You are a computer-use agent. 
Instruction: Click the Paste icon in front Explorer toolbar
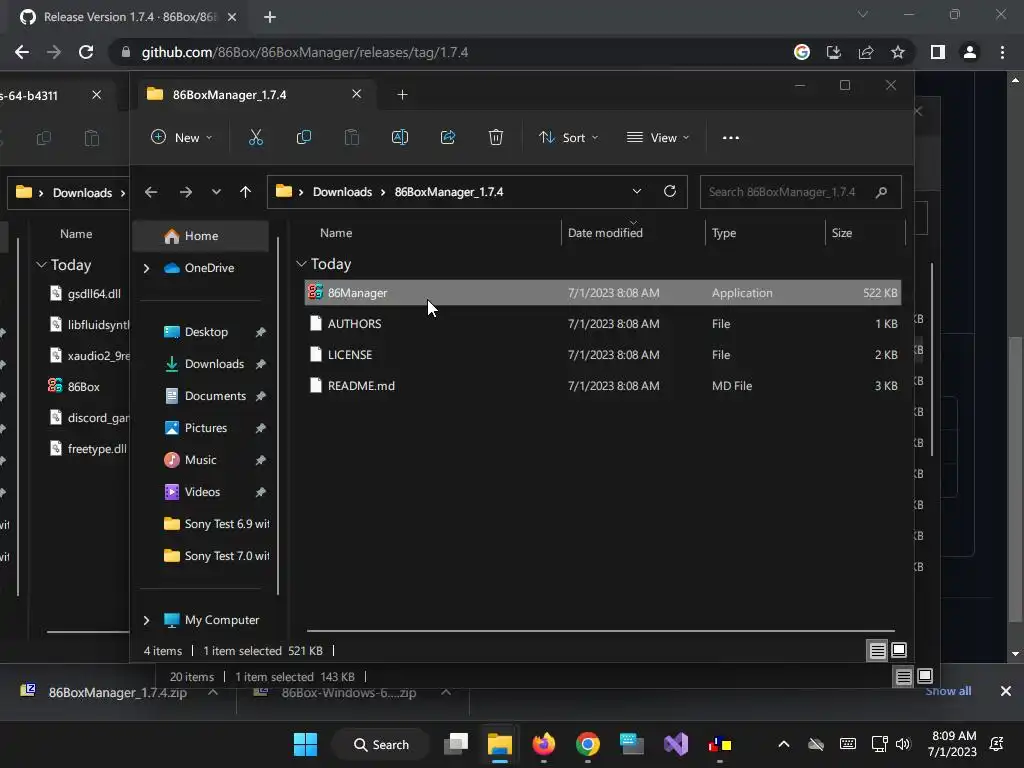[x=351, y=137]
